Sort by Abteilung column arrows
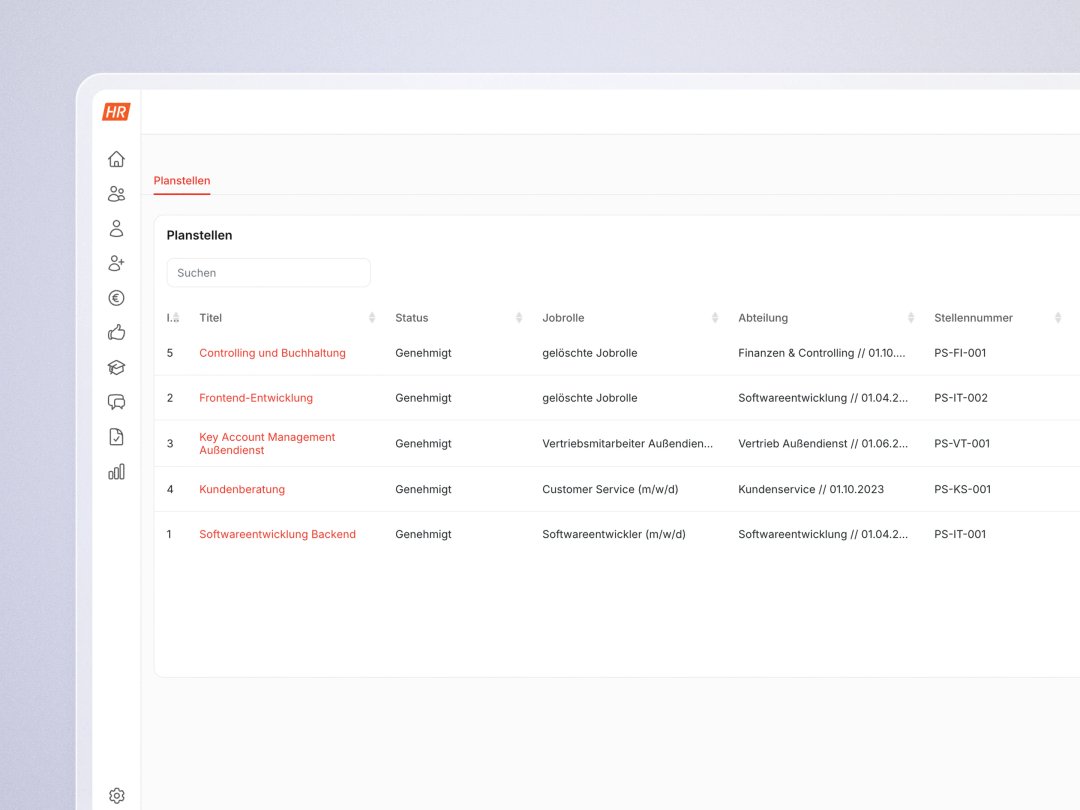Screen dimensions: 1080x810 tap(911, 318)
